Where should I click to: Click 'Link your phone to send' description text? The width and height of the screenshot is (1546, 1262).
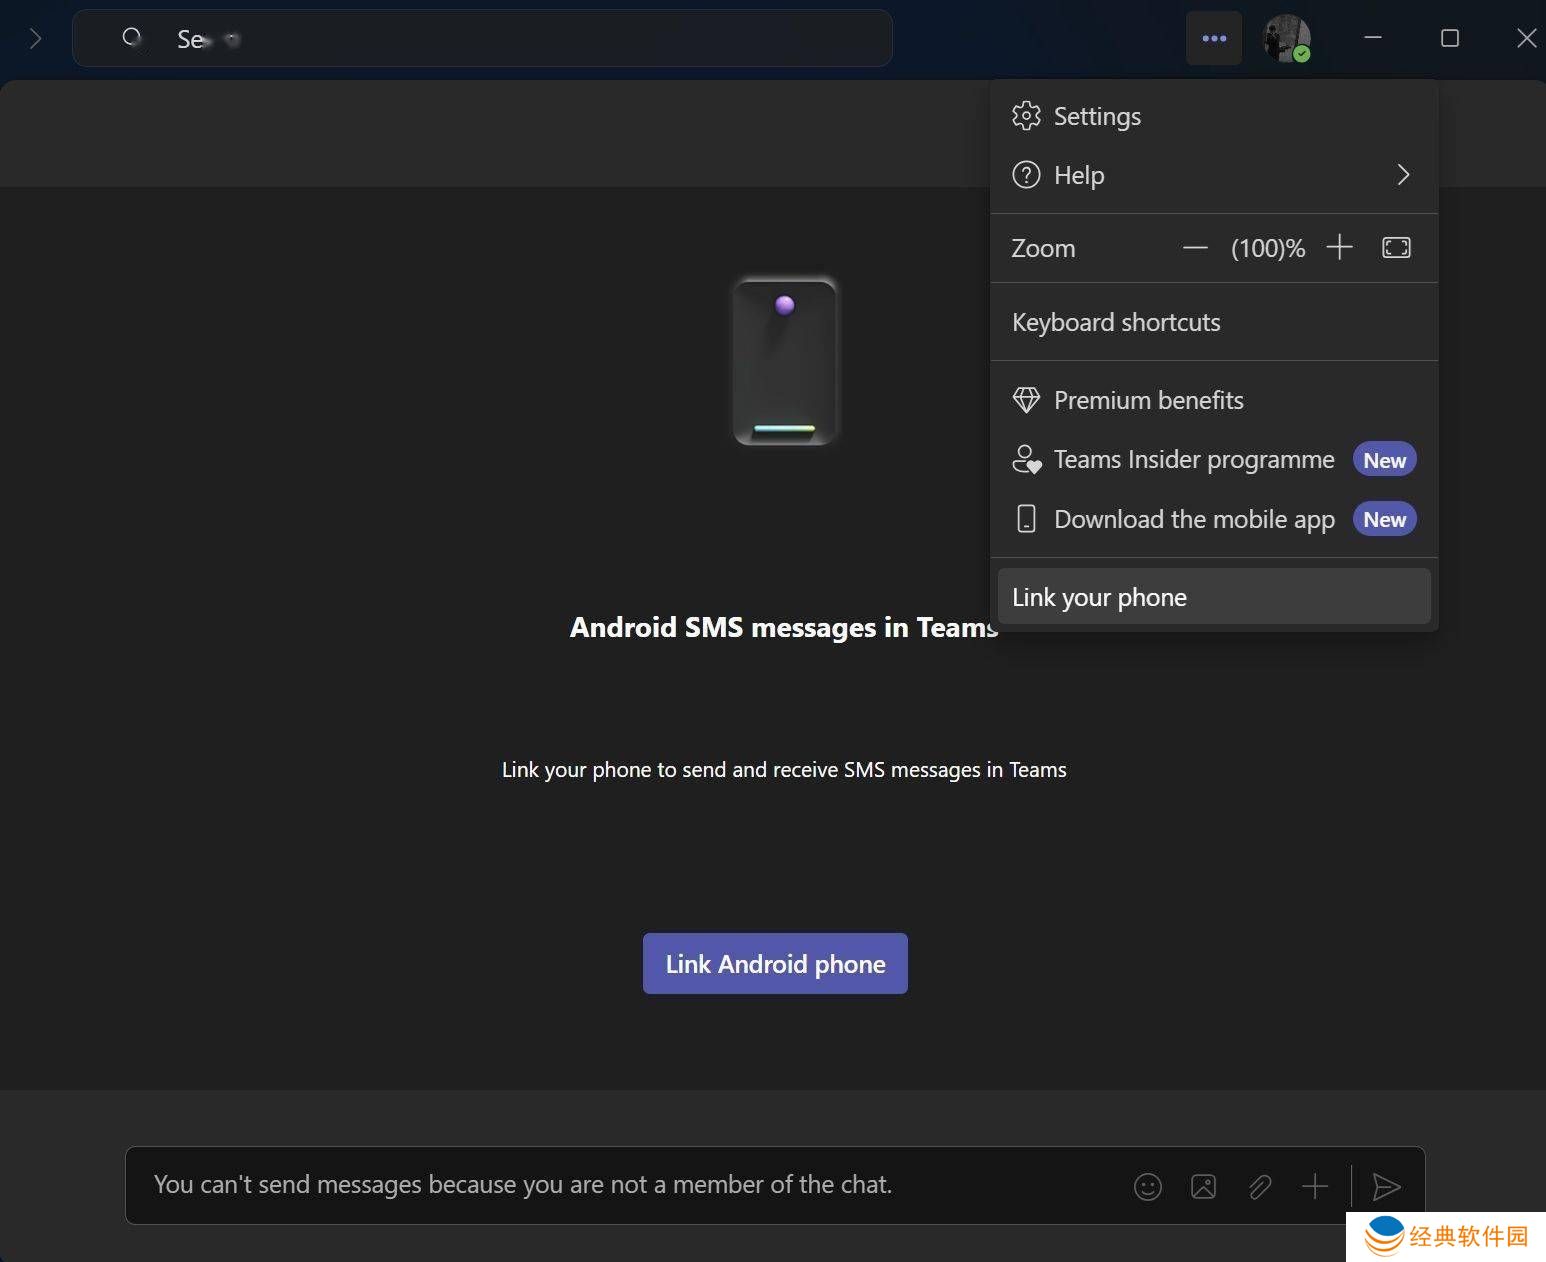pyautogui.click(x=784, y=770)
